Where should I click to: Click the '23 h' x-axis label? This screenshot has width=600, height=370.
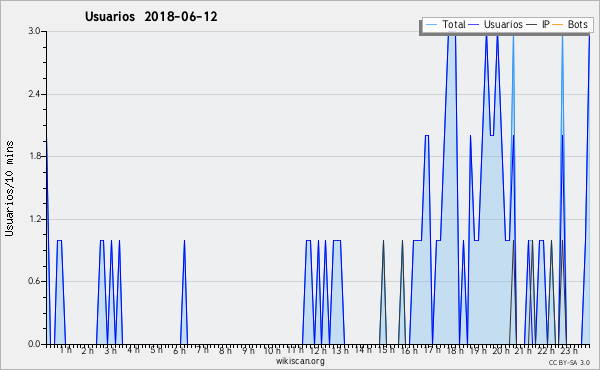click(569, 350)
